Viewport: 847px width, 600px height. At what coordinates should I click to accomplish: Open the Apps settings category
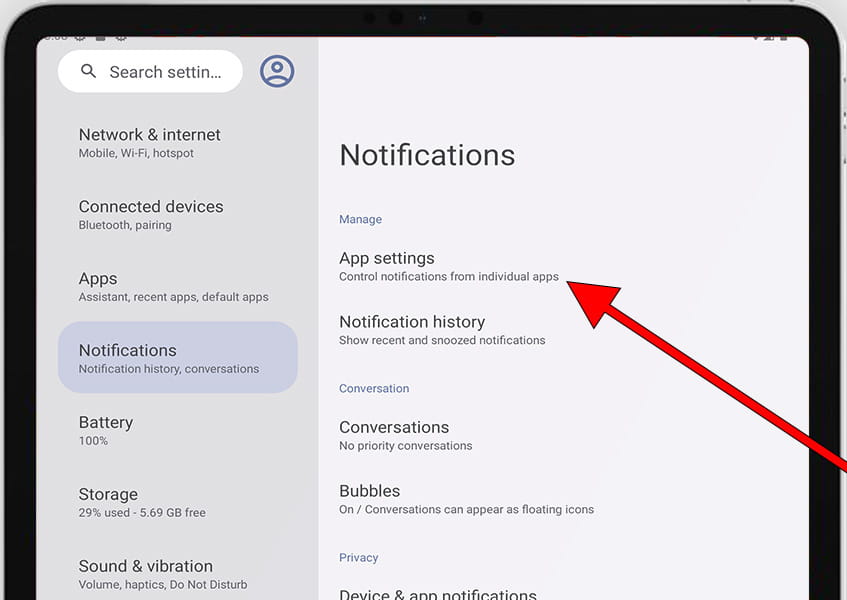(x=177, y=286)
